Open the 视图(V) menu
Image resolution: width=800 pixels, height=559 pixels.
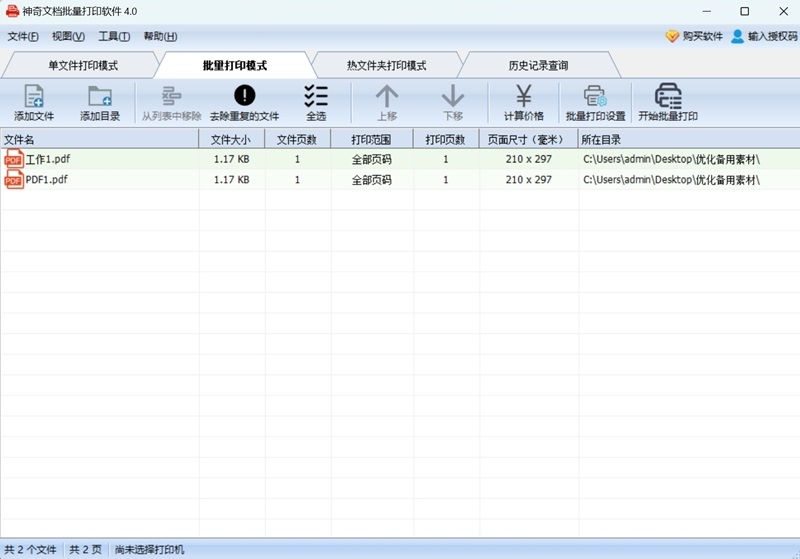click(68, 36)
